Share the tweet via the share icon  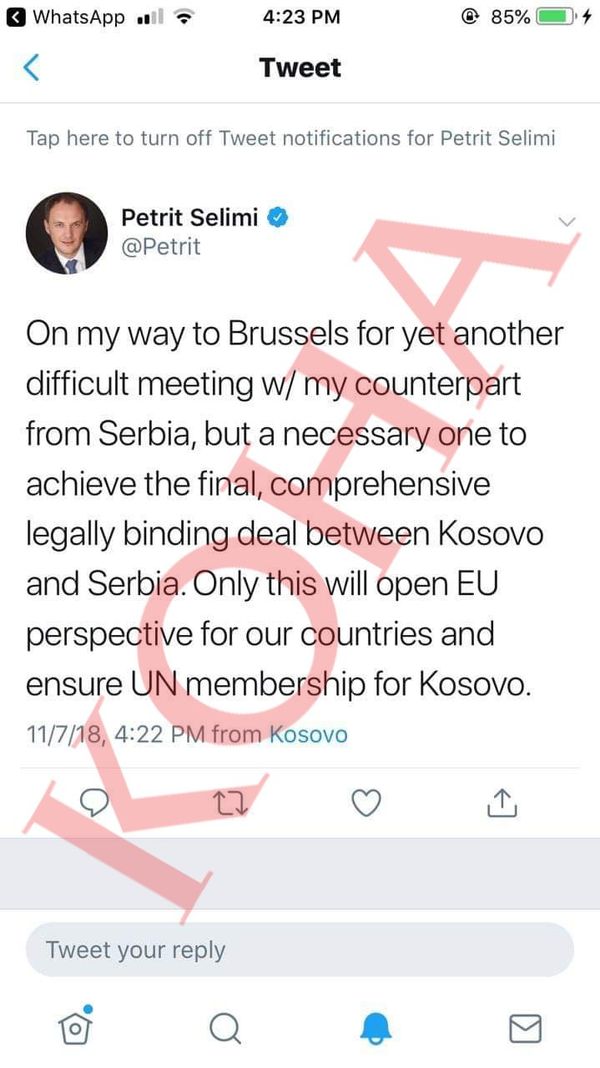tap(502, 803)
